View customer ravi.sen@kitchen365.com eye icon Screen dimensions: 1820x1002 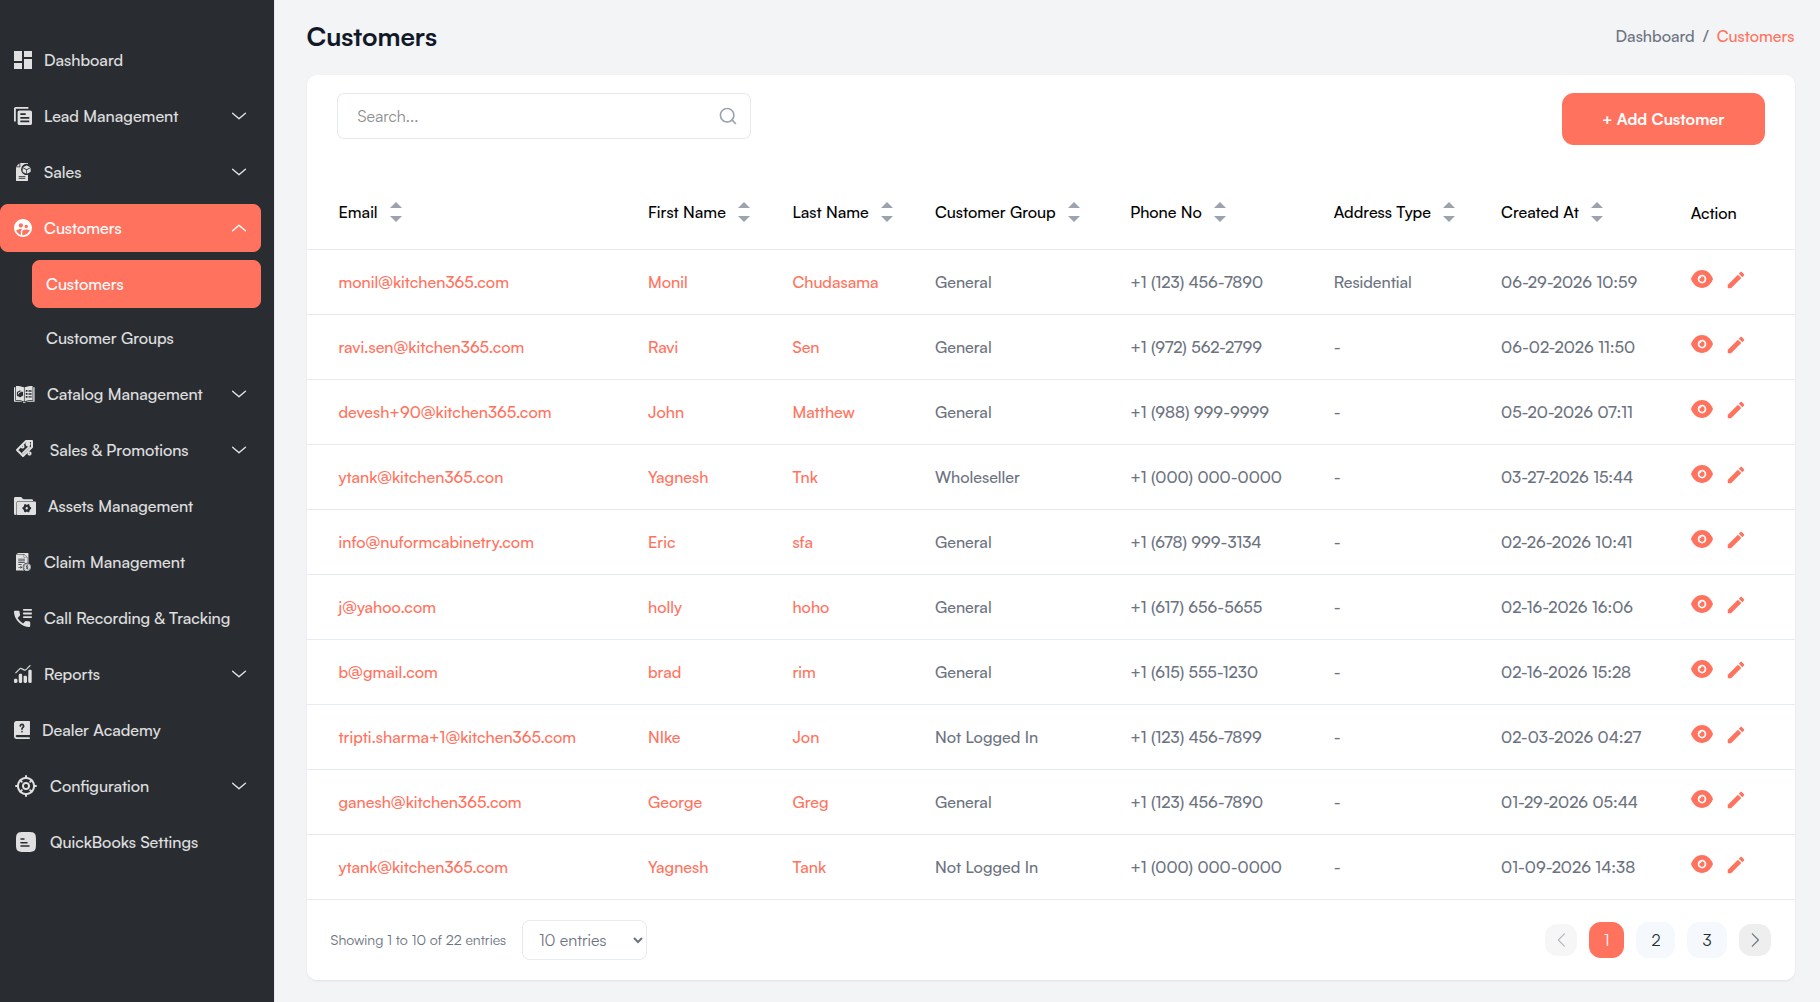1702,344
